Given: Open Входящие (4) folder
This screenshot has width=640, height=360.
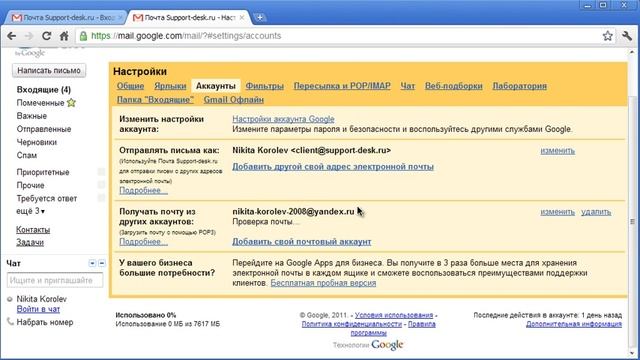Looking at the screenshot, I should pyautogui.click(x=44, y=90).
